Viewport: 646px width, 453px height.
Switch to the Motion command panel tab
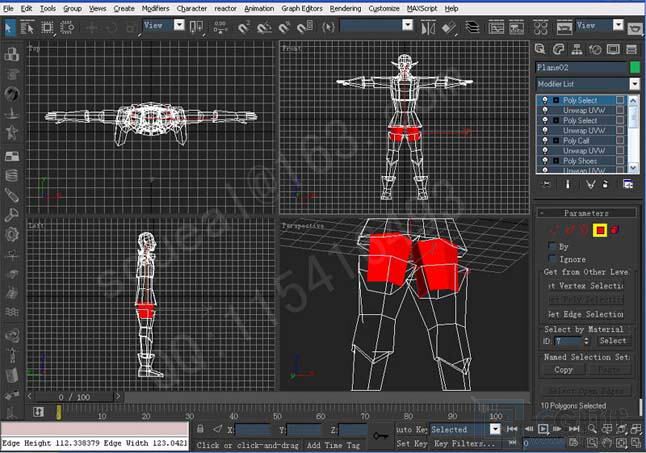click(595, 49)
